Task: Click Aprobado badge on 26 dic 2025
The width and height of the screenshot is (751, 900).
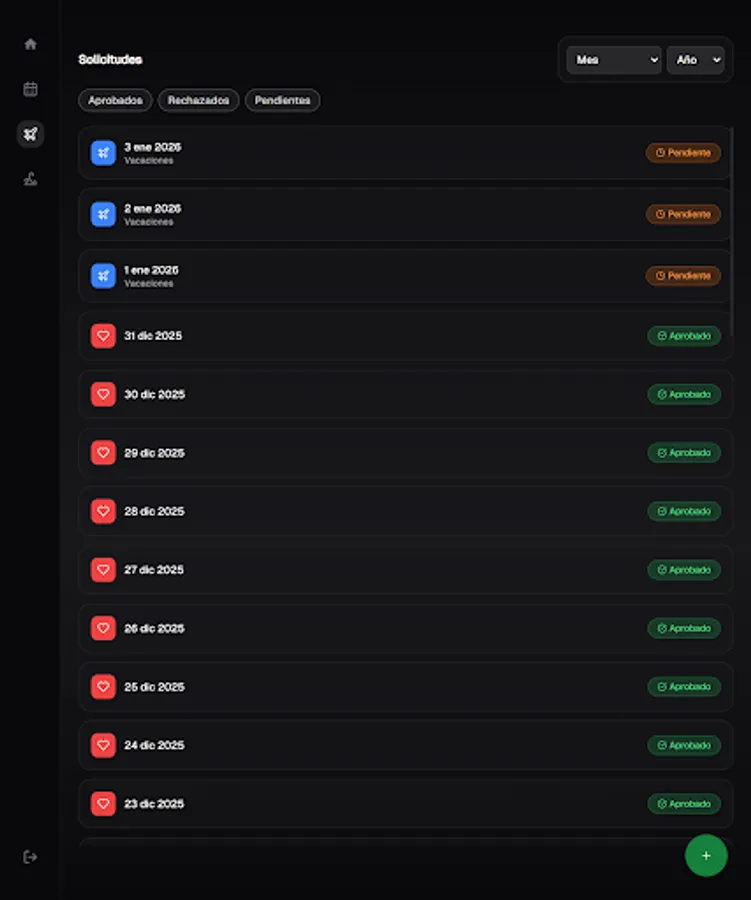Action: click(684, 629)
